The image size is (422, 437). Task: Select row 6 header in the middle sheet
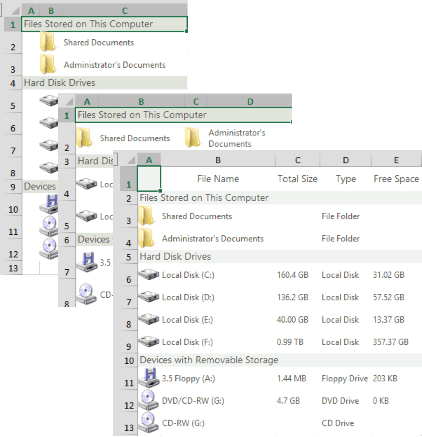coord(67,240)
